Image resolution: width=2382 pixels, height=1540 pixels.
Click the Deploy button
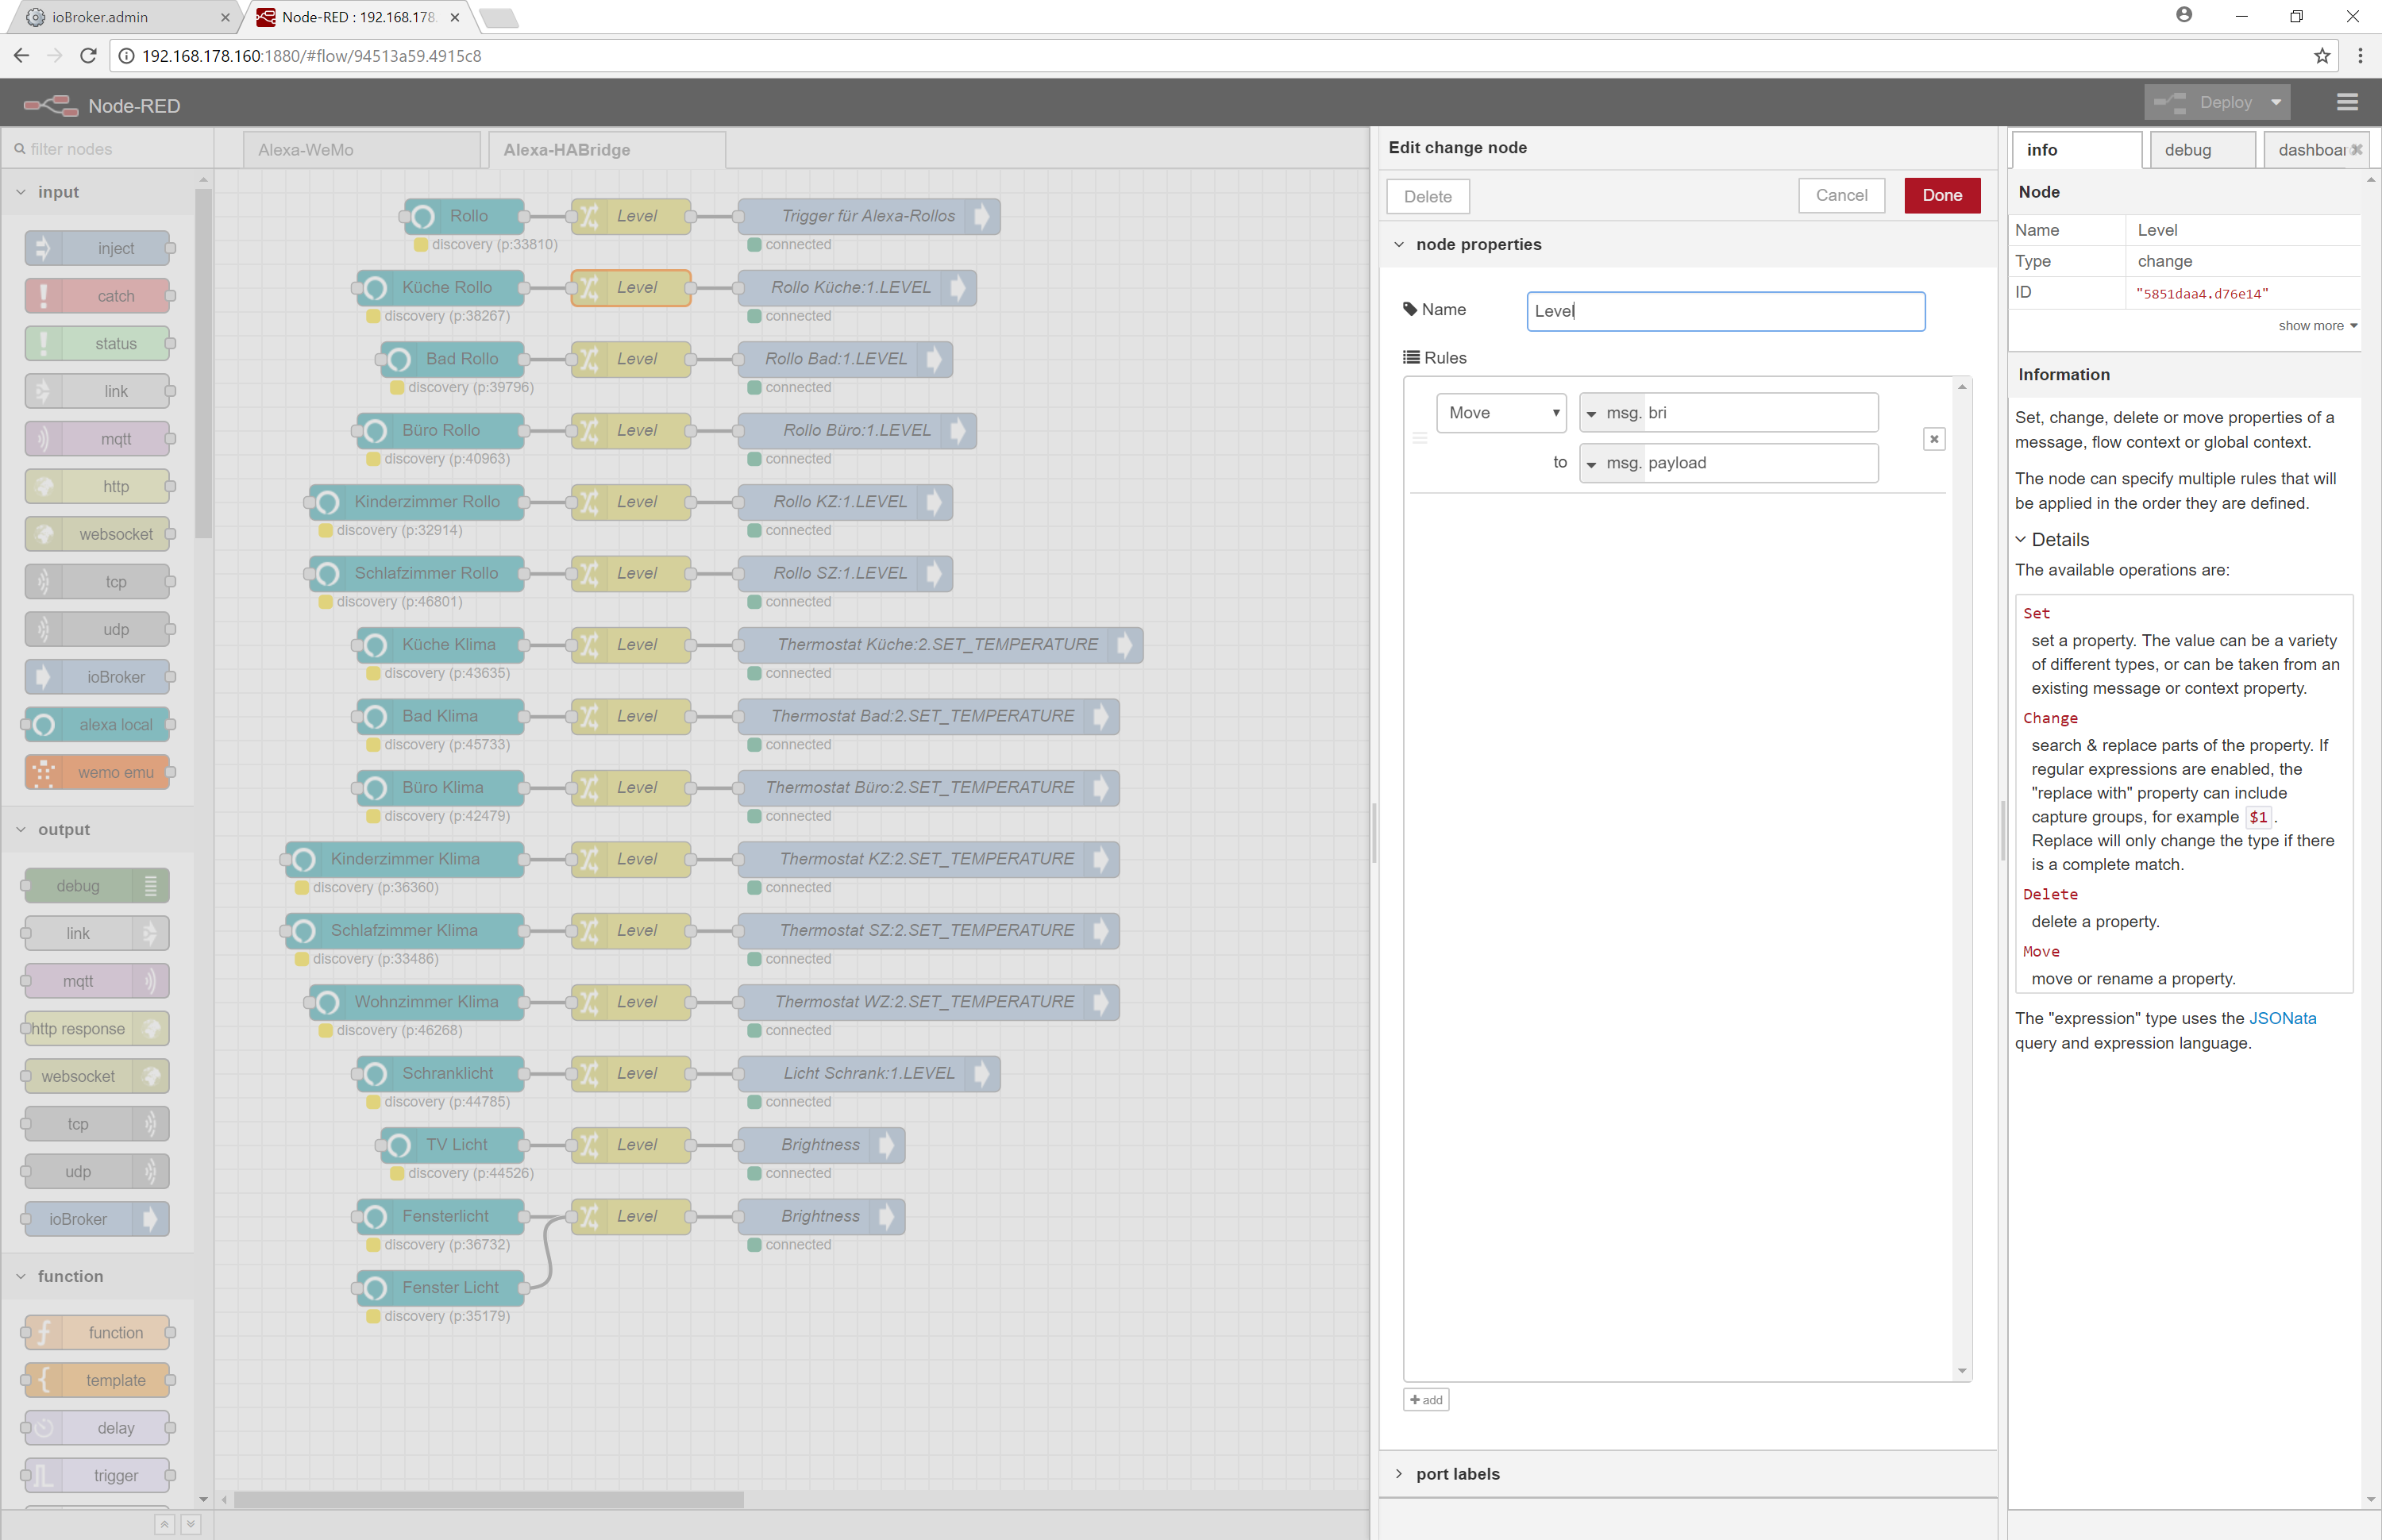pos(2206,103)
